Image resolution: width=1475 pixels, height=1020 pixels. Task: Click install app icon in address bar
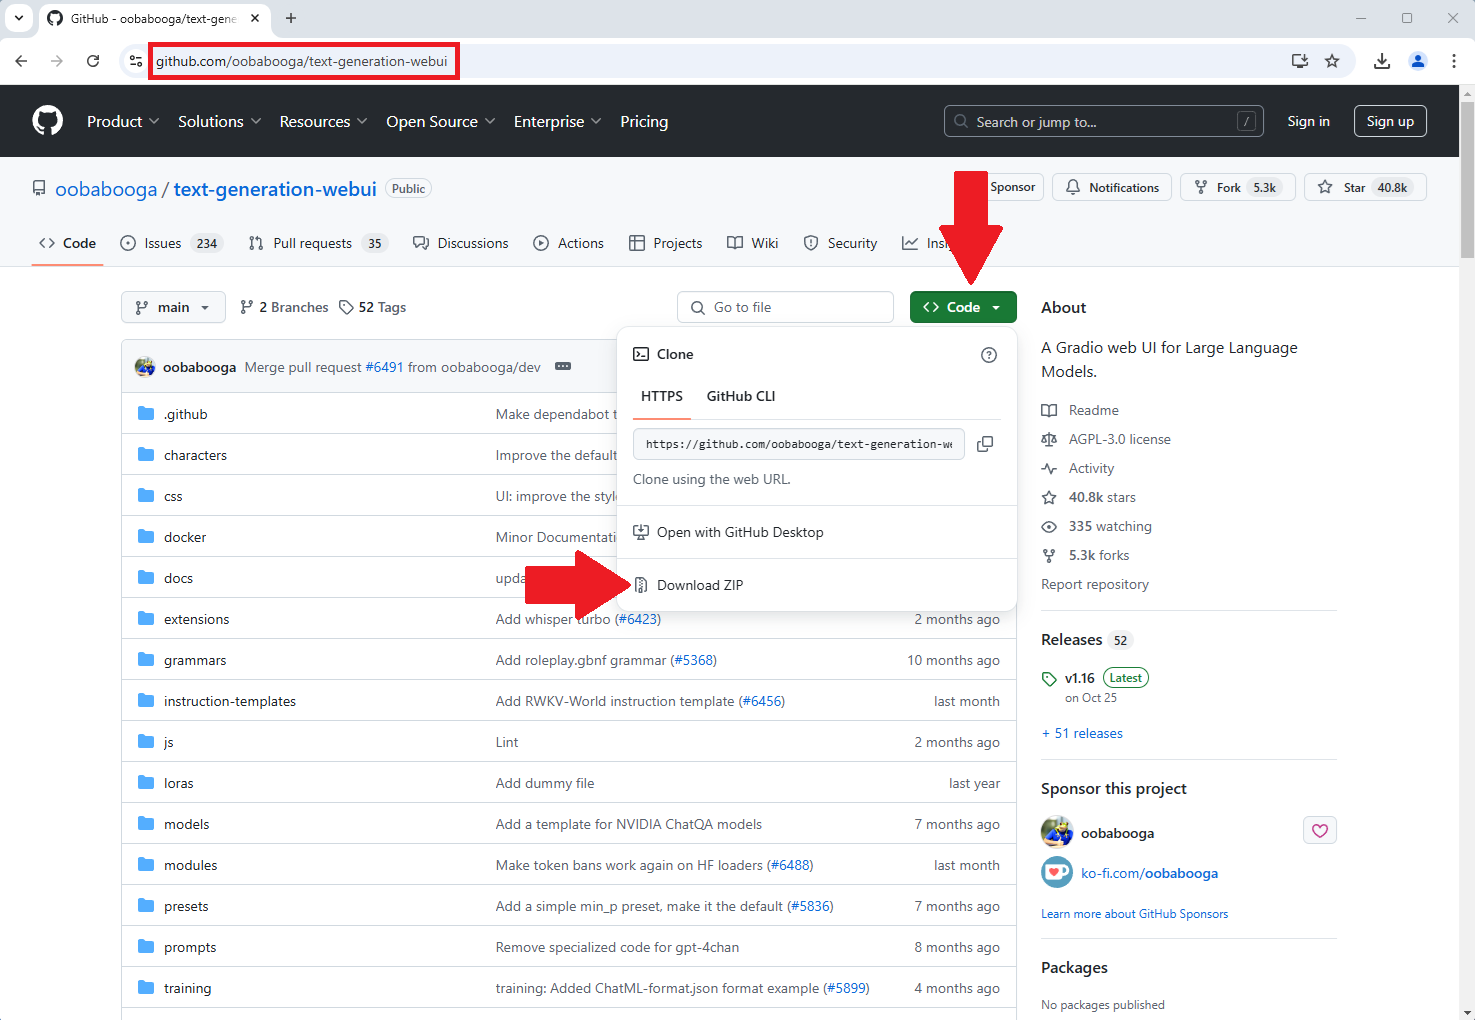(1300, 61)
